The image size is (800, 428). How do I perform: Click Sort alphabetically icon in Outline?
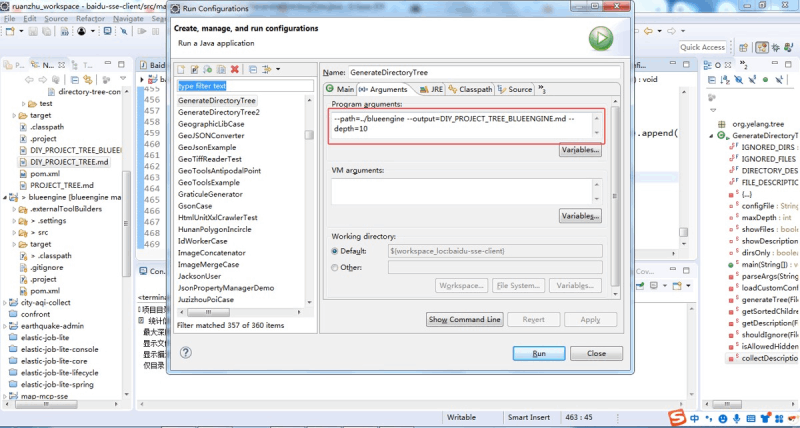click(x=725, y=80)
